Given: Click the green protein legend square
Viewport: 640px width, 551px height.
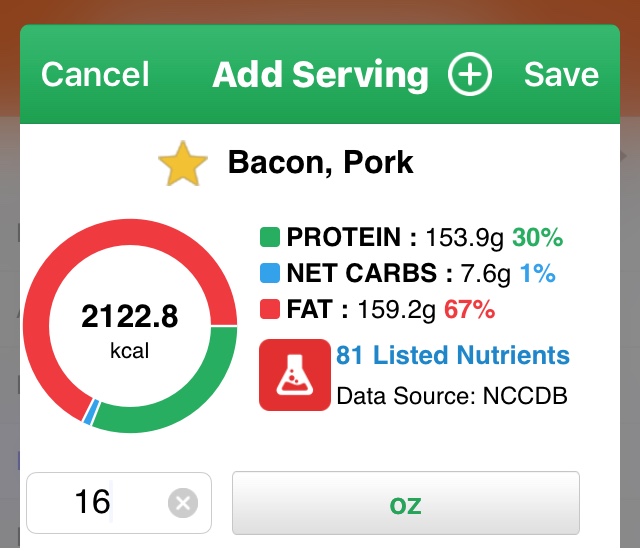Looking at the screenshot, I should point(269,238).
